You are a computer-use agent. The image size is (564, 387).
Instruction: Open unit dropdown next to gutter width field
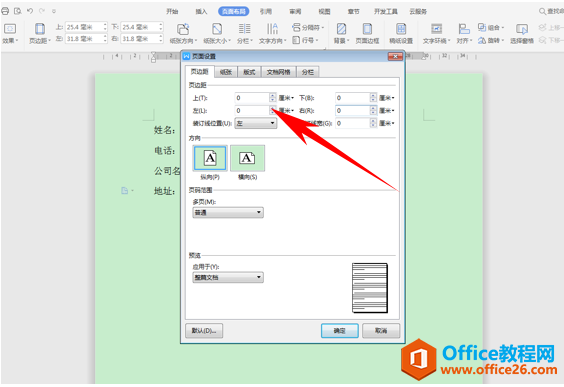(387, 123)
